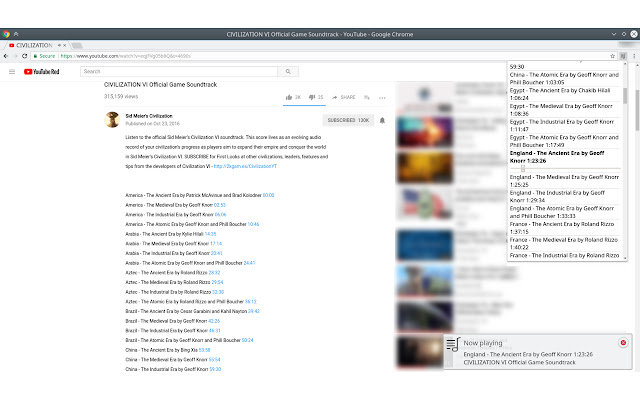Select popup track France Ancient Era 1:37:15
The width and height of the screenshot is (640, 400).
click(564, 228)
